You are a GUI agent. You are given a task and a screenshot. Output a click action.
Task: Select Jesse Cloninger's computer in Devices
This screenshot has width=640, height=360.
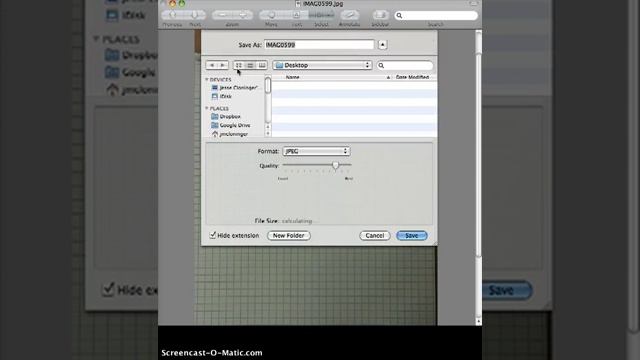pyautogui.click(x=235, y=88)
